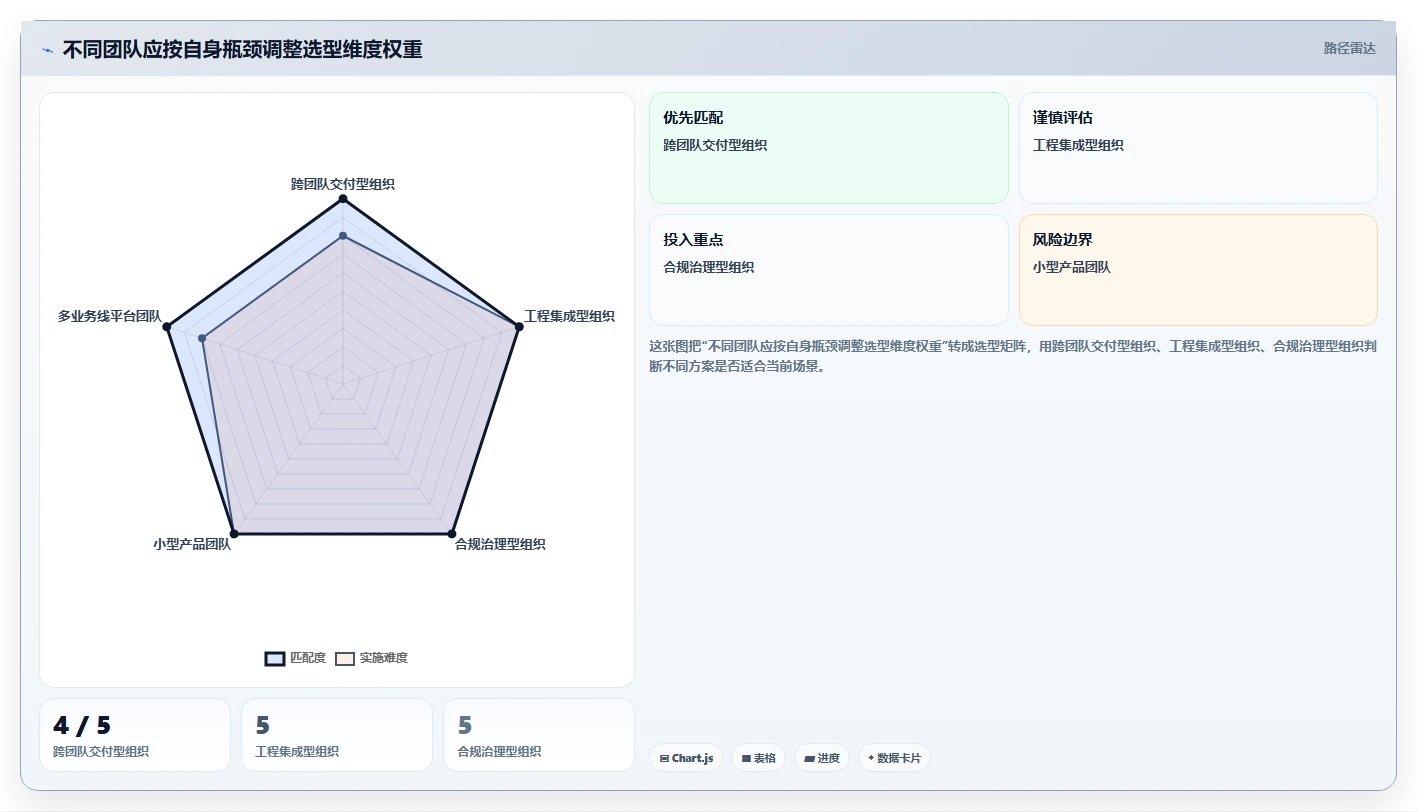
Task: Click the diamond icon in the 数据卡片 chip
Action: 871,758
